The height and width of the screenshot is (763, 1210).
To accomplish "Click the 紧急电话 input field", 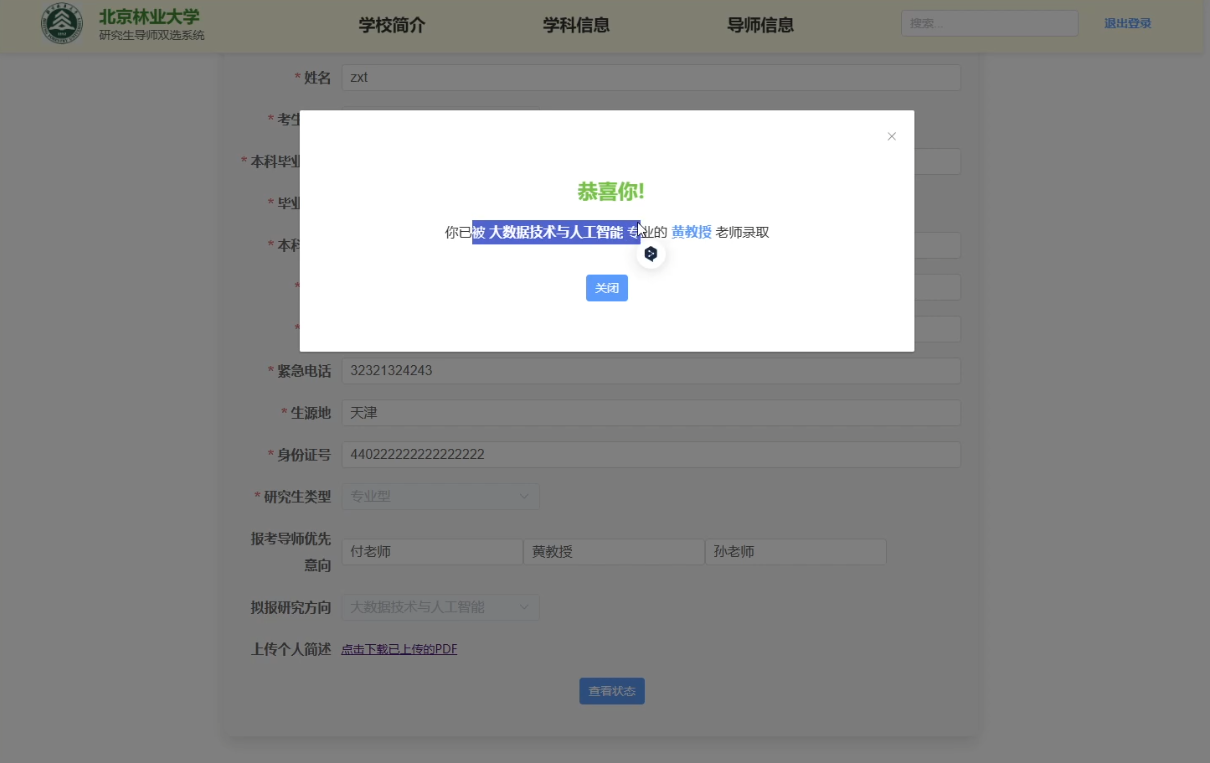I will (650, 370).
